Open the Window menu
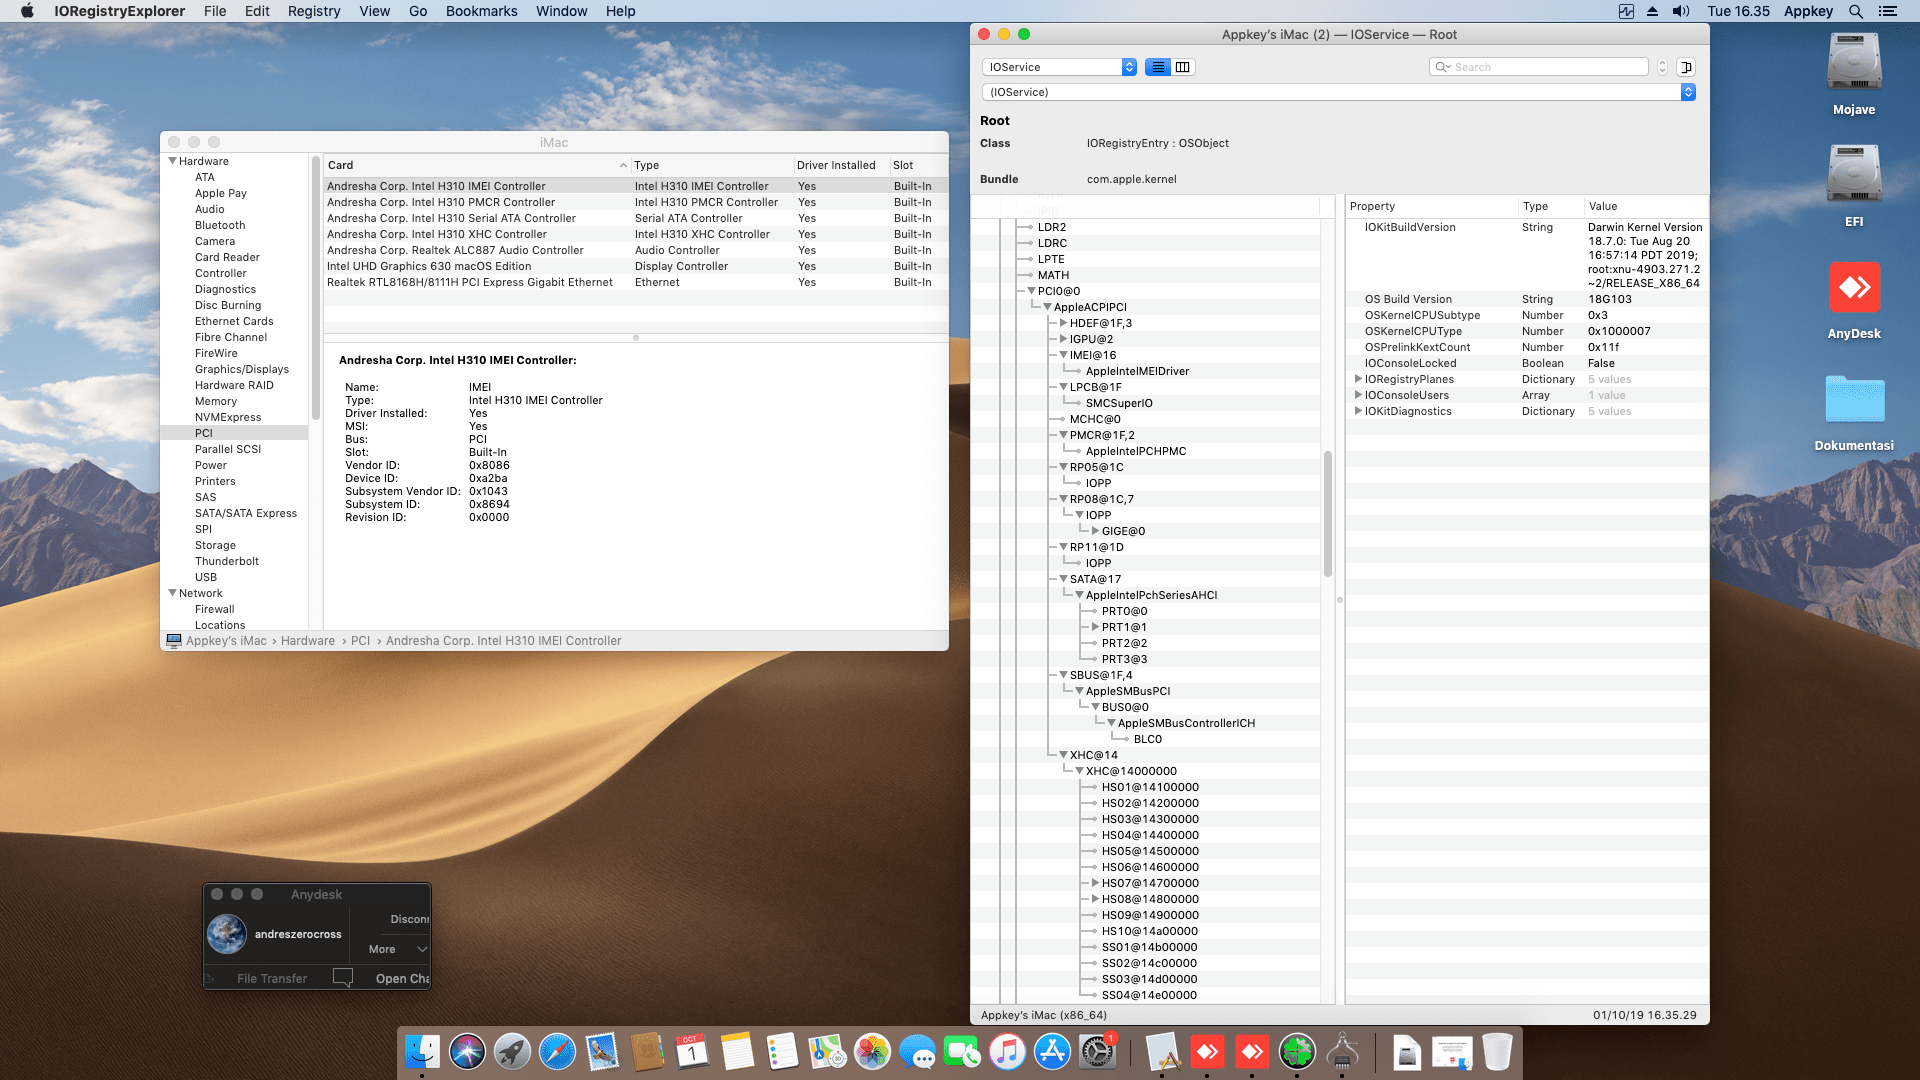Screen dimensions: 1920x1080 pos(561,11)
